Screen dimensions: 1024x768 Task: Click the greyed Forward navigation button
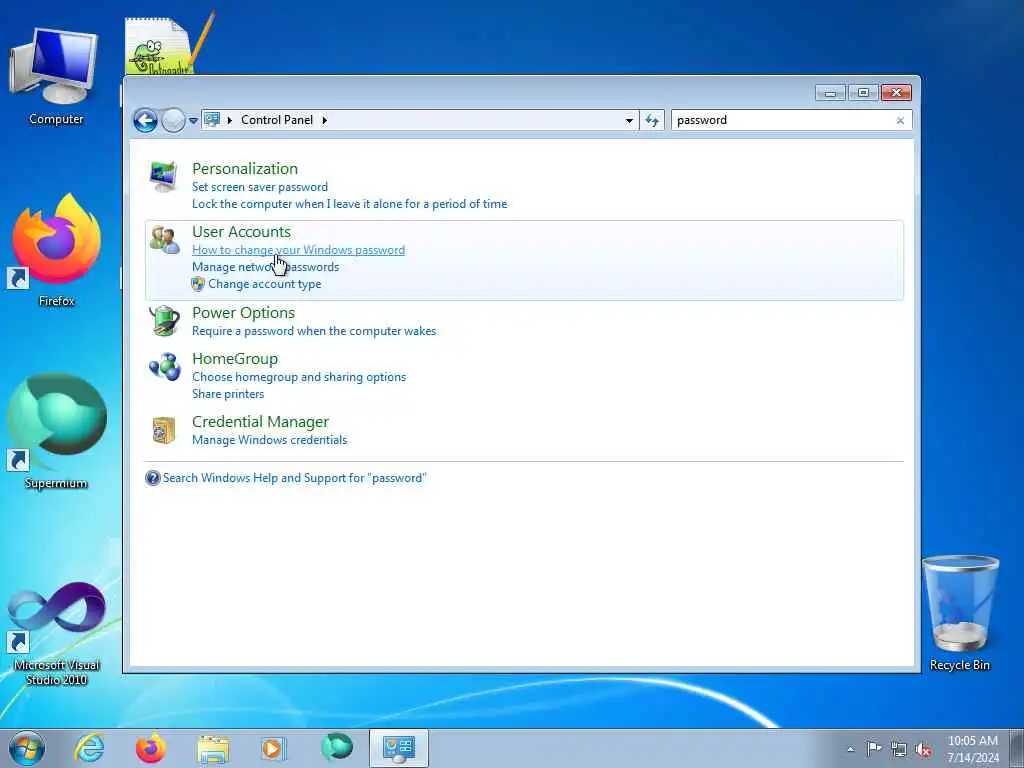click(x=173, y=120)
